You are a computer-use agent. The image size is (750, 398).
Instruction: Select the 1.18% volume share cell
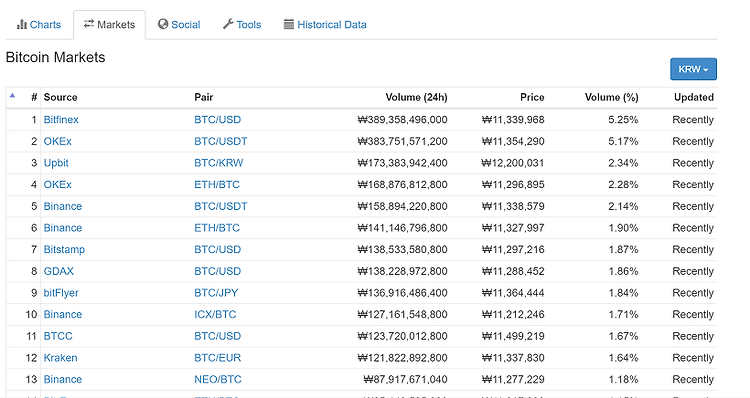623,379
